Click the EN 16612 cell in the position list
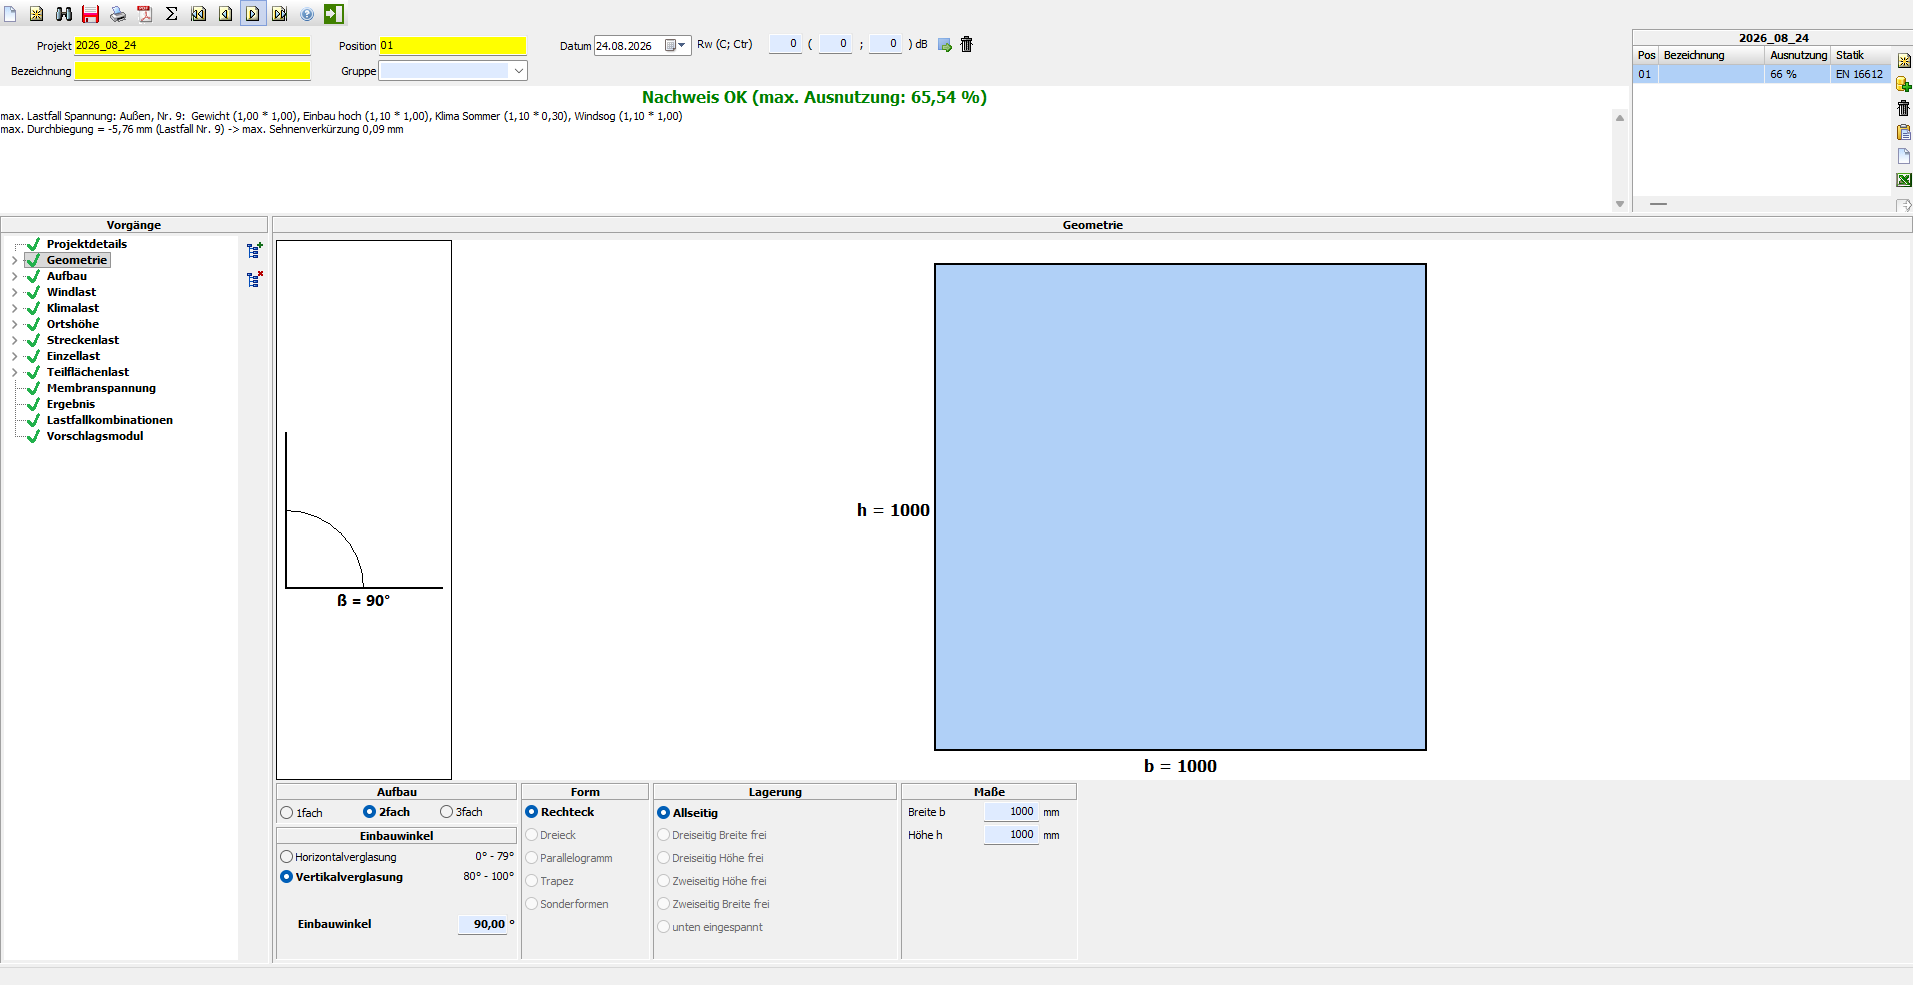The height and width of the screenshot is (985, 1913). pyautogui.click(x=1860, y=74)
